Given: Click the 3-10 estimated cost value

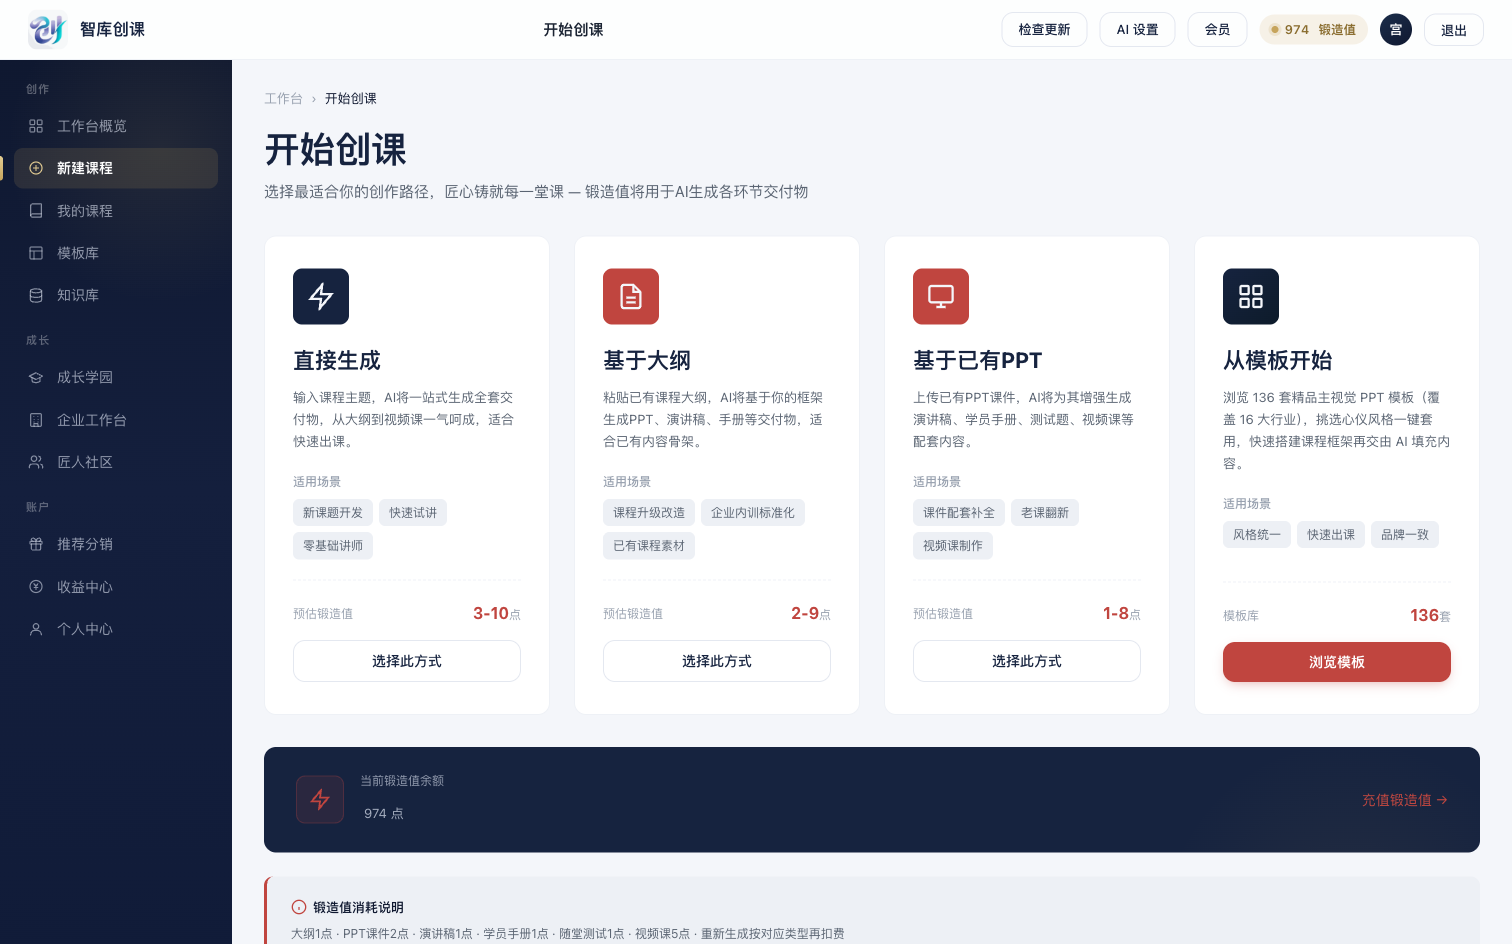Looking at the screenshot, I should 491,614.
